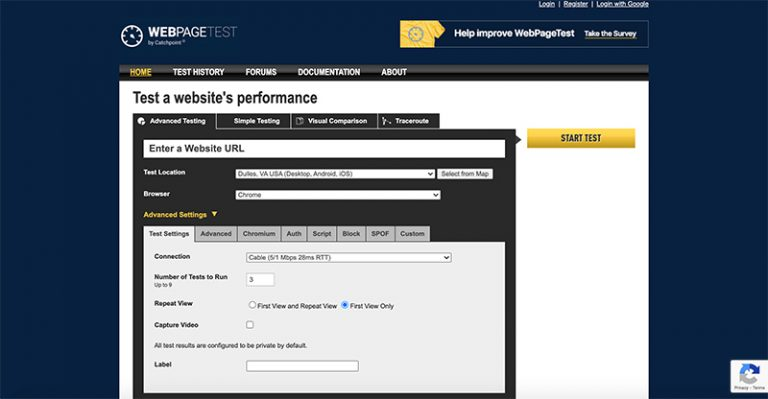Open the Script settings tab
768x399 pixels.
(x=322, y=234)
